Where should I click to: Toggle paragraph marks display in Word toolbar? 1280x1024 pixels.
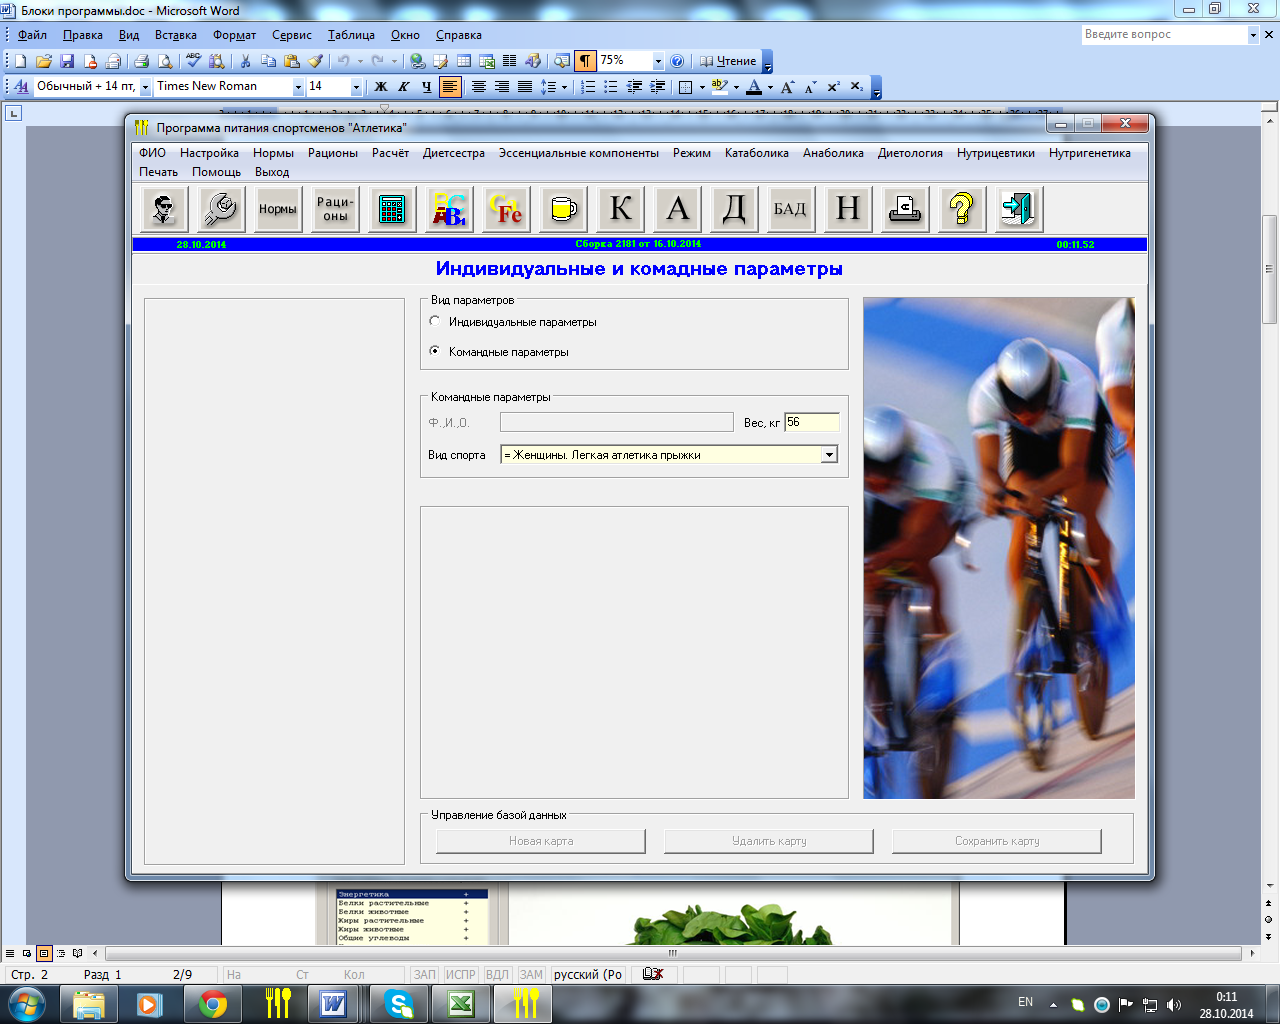coord(585,61)
